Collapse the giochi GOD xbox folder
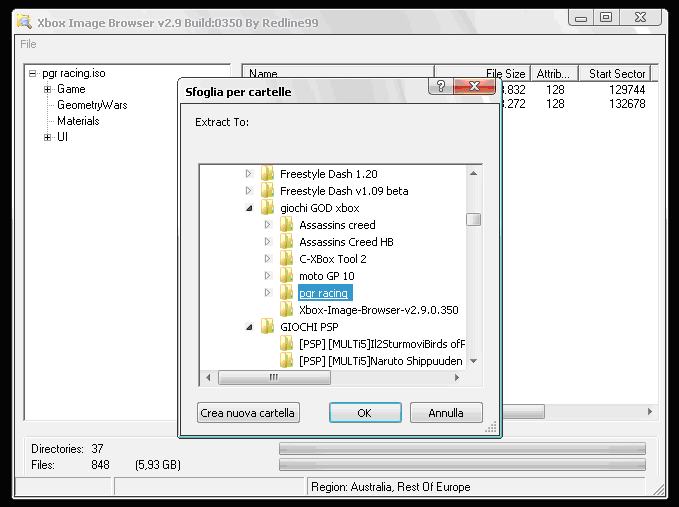This screenshot has height=507, width=679. point(249,208)
